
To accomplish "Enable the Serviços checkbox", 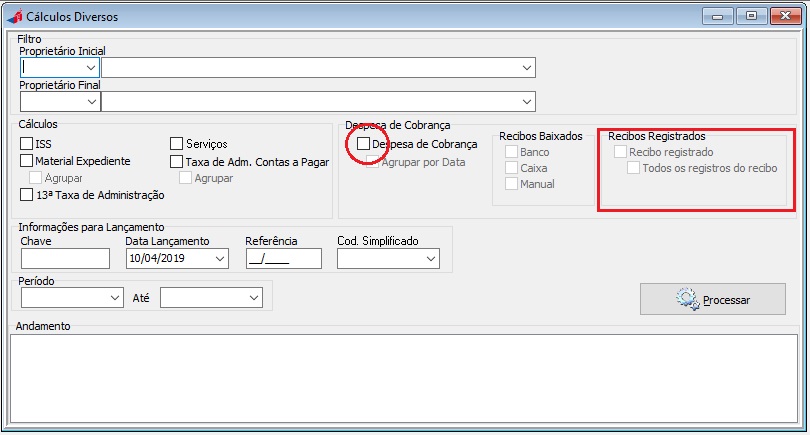I will point(177,144).
